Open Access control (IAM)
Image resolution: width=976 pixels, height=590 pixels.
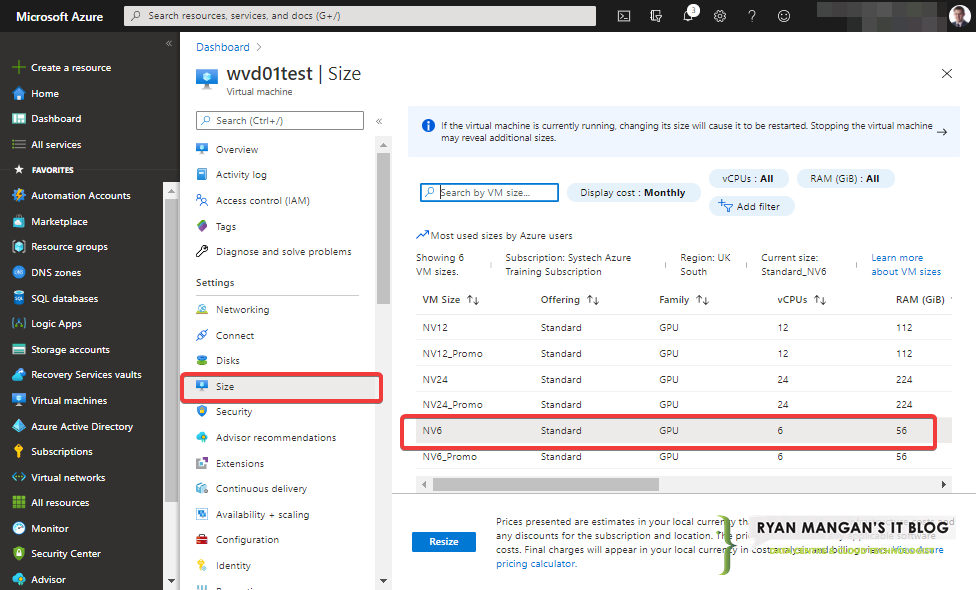pos(262,200)
